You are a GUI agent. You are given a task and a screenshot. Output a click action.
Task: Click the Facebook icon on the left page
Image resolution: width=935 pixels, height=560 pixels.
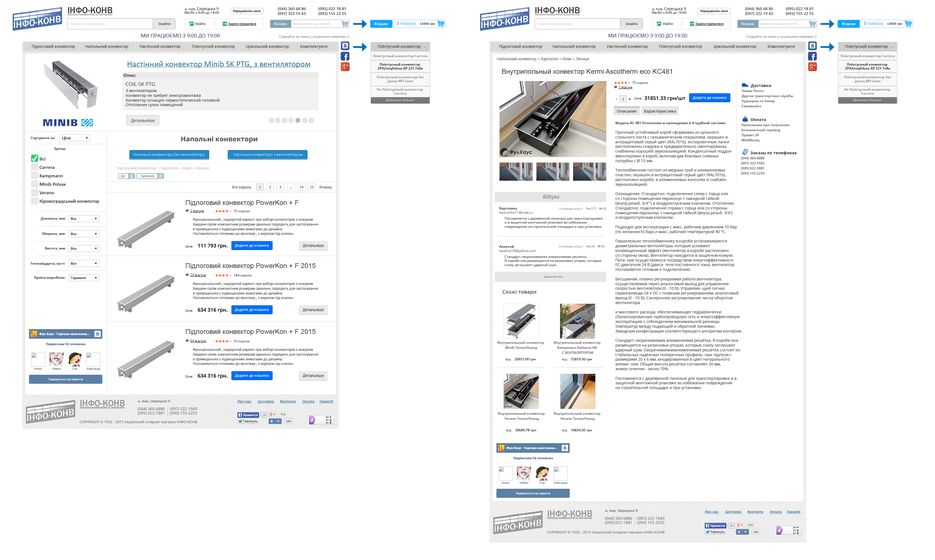pos(345,56)
